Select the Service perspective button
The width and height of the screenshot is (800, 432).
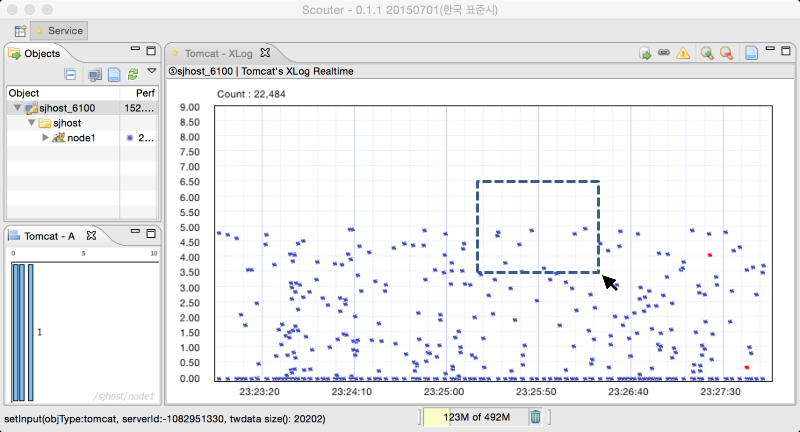(59, 31)
